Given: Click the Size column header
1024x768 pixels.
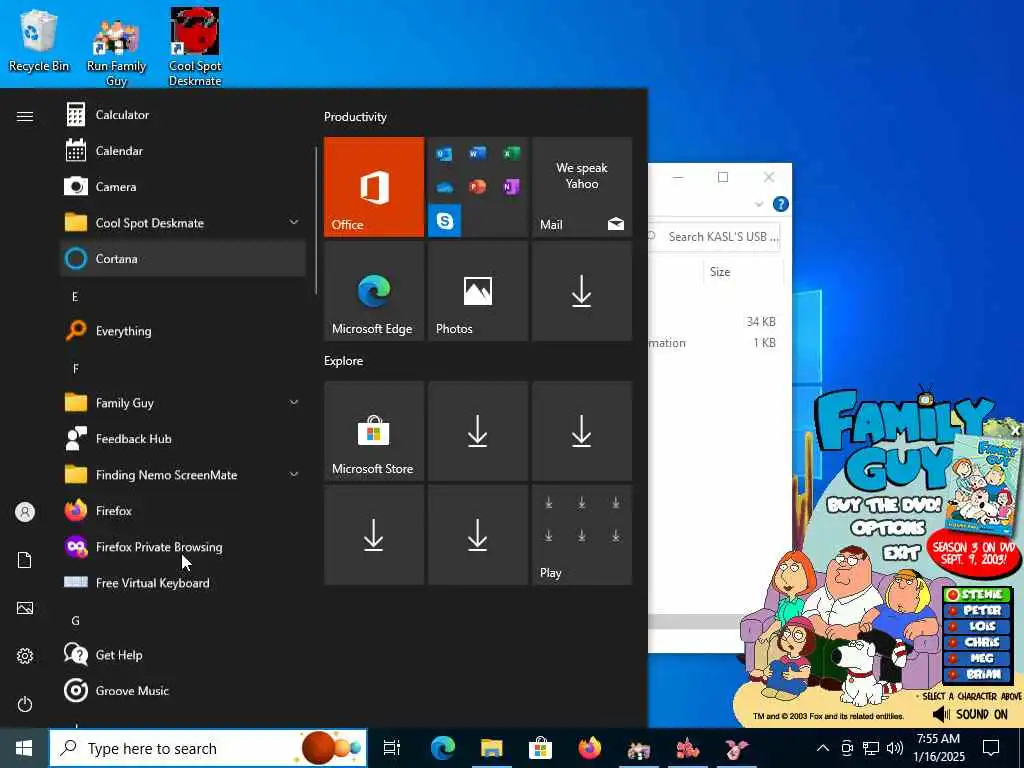Looking at the screenshot, I should (x=743, y=272).
